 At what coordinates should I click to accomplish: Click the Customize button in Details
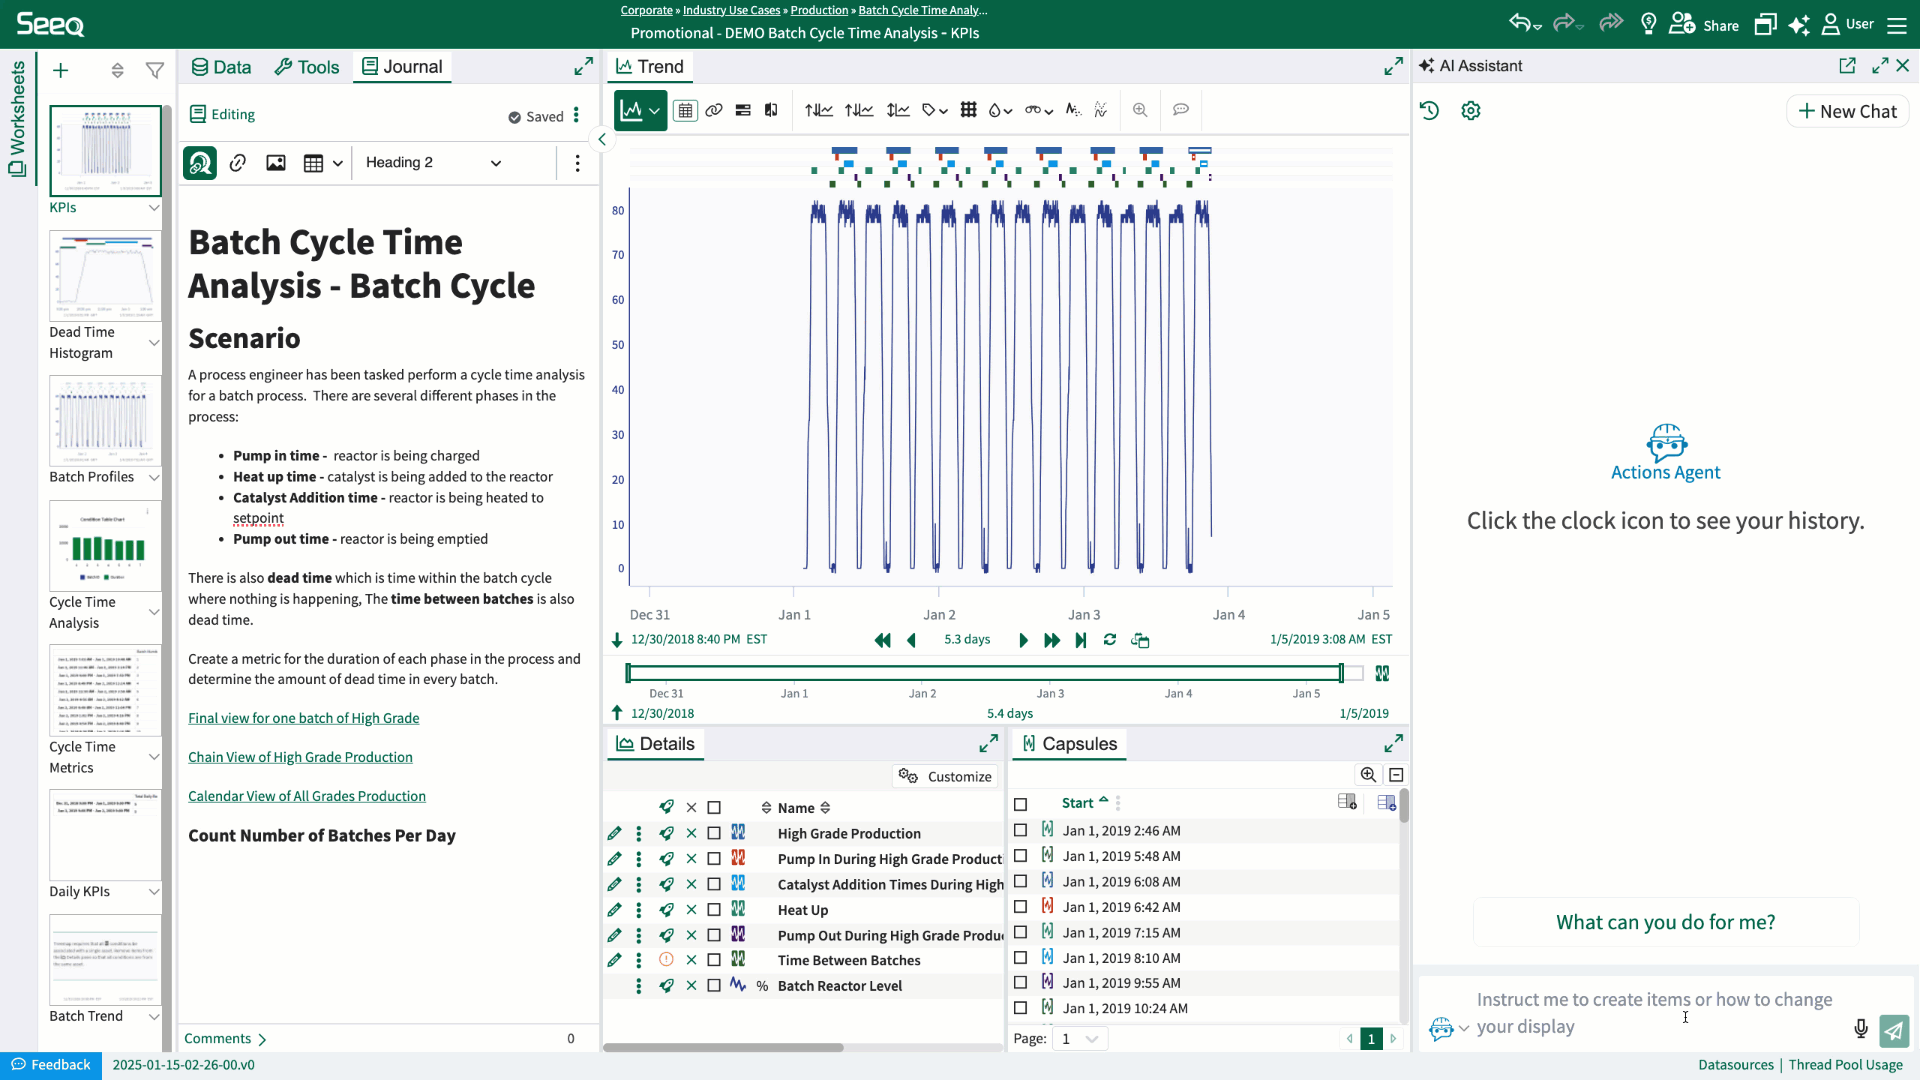click(x=945, y=777)
